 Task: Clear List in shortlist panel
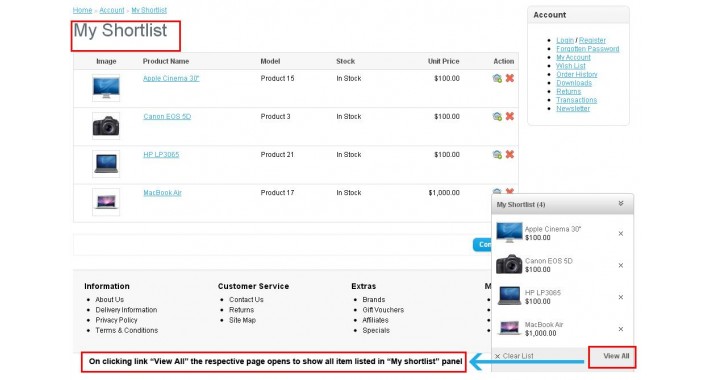[514, 356]
